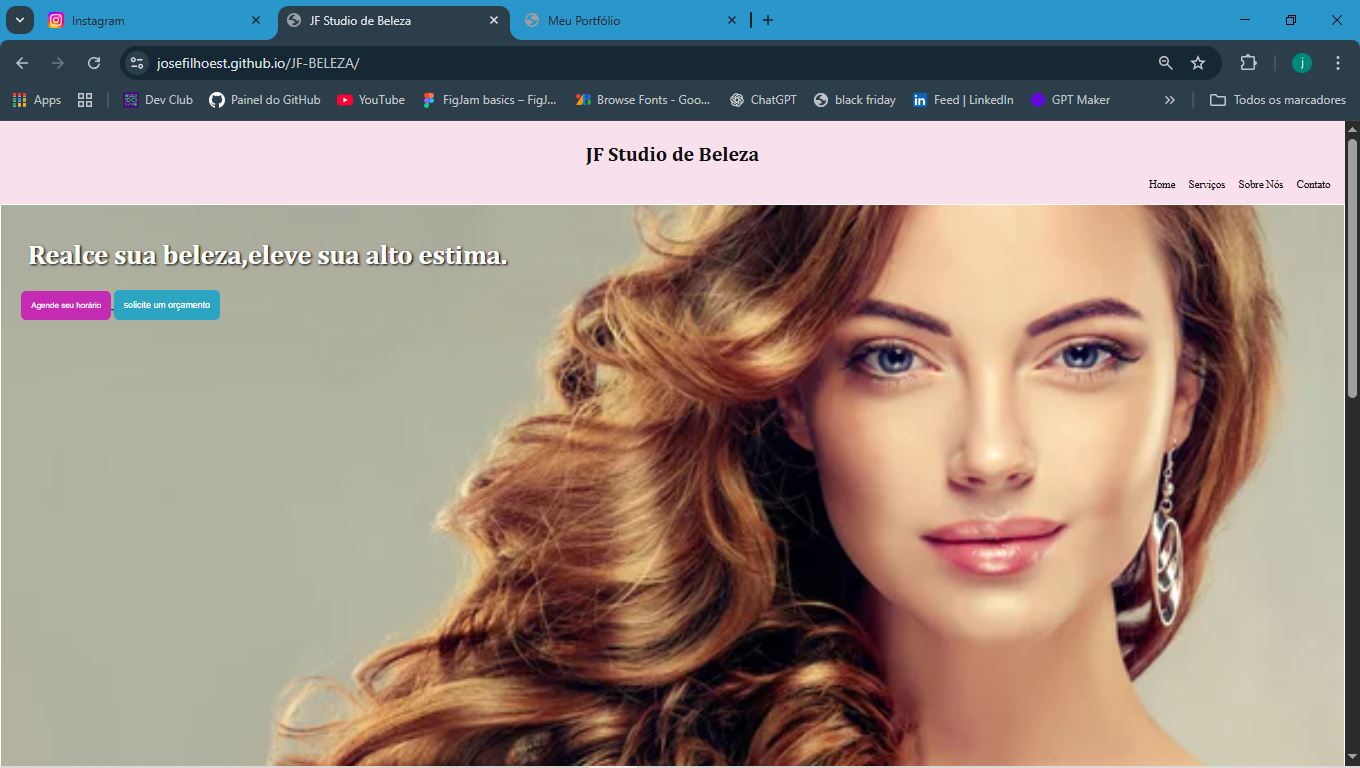Click the JF Studio de Beleza heading
This screenshot has height=768, width=1360.
[672, 155]
